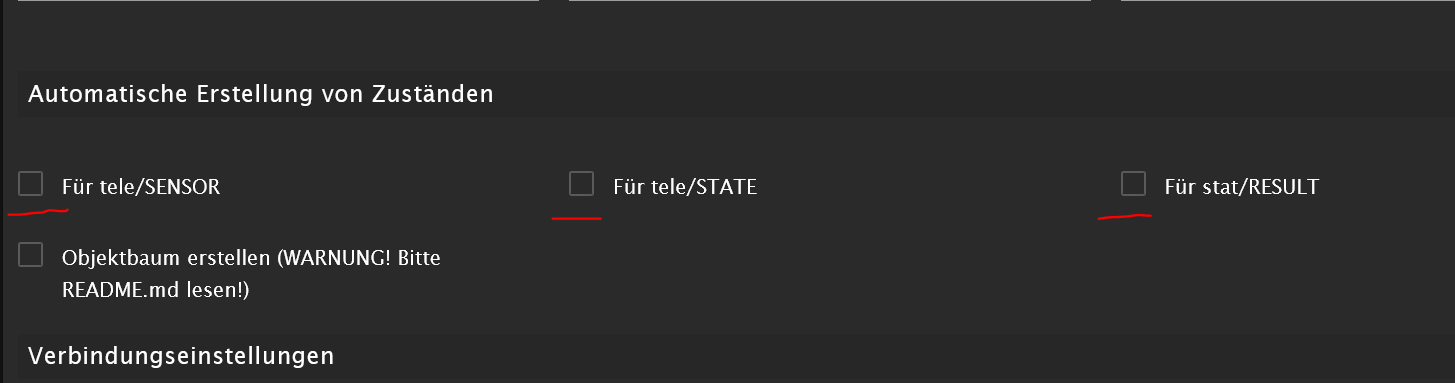Focus the leftmost input field at top
Image resolution: width=1455 pixels, height=383 pixels.
(279, 3)
